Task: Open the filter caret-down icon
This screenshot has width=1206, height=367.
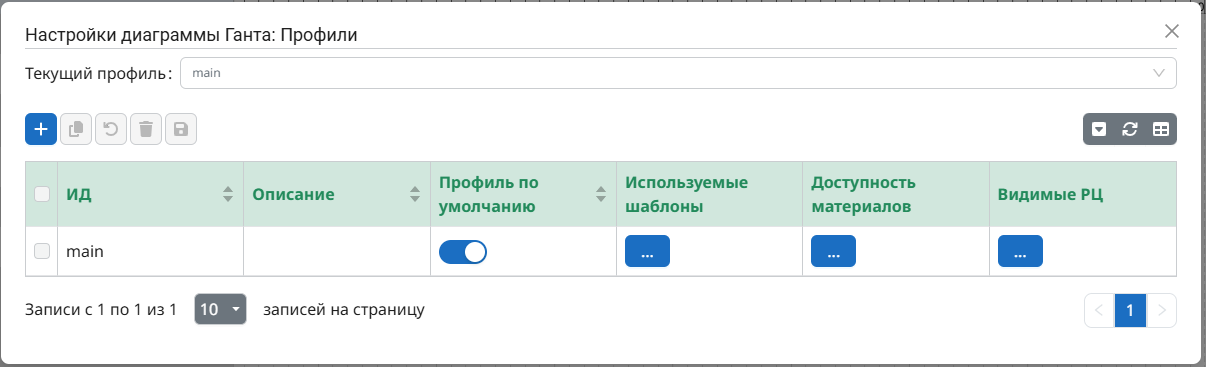Action: [x=1099, y=129]
